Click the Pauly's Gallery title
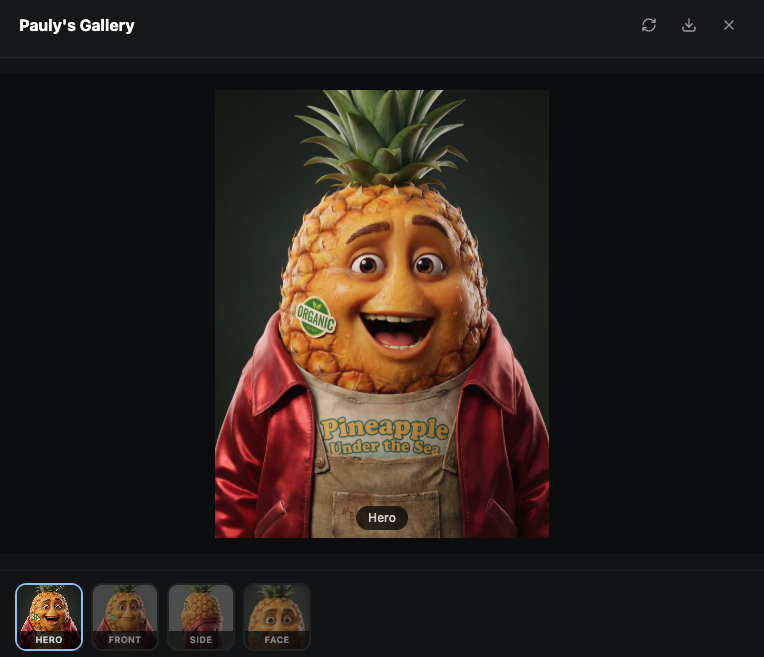Image resolution: width=764 pixels, height=657 pixels. [76, 25]
